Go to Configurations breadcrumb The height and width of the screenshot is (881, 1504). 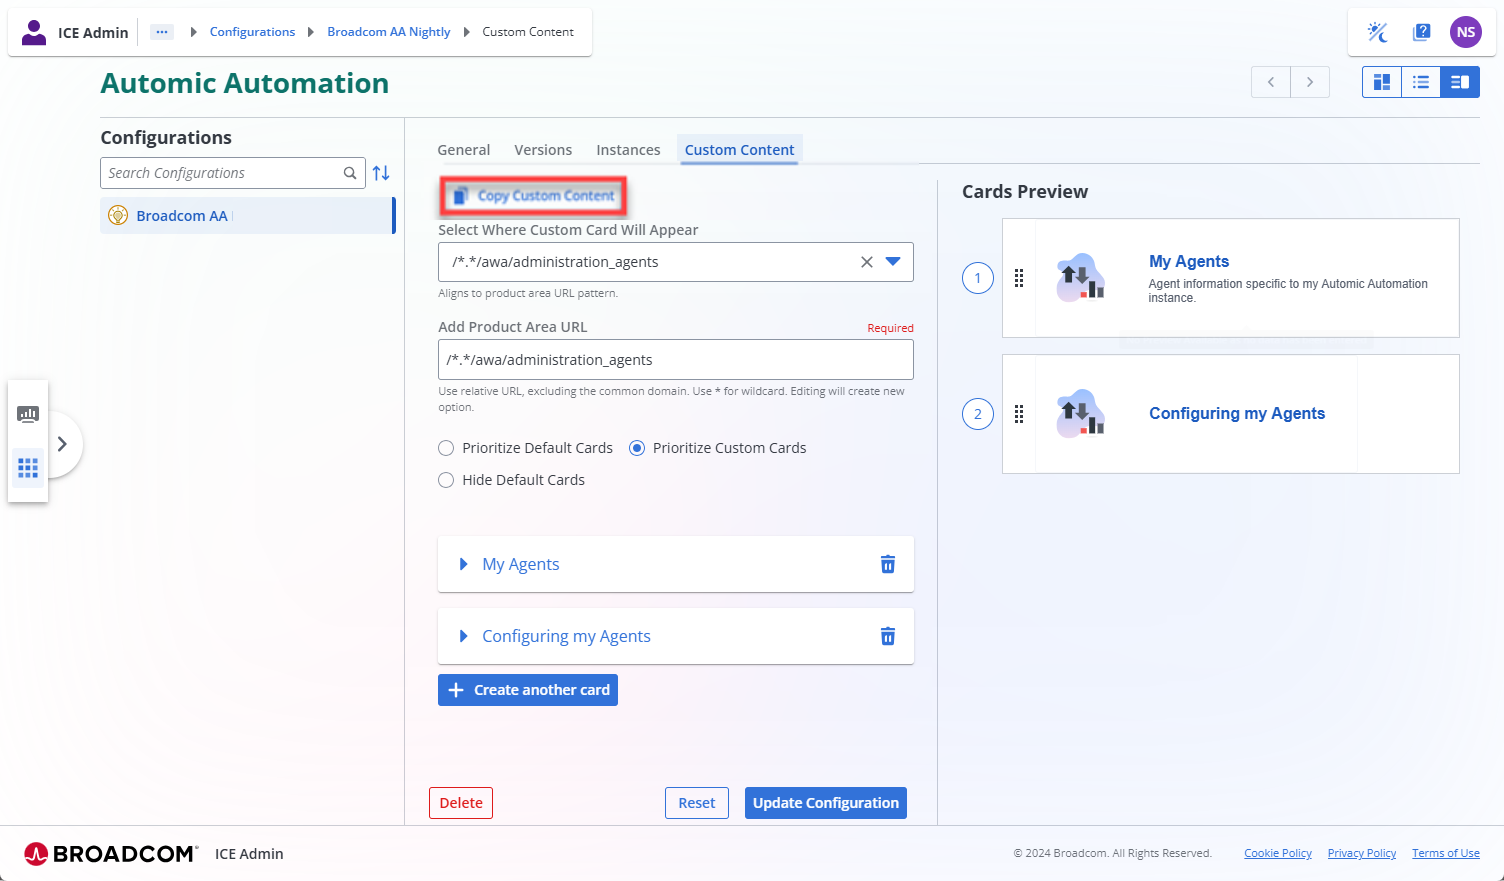[252, 32]
